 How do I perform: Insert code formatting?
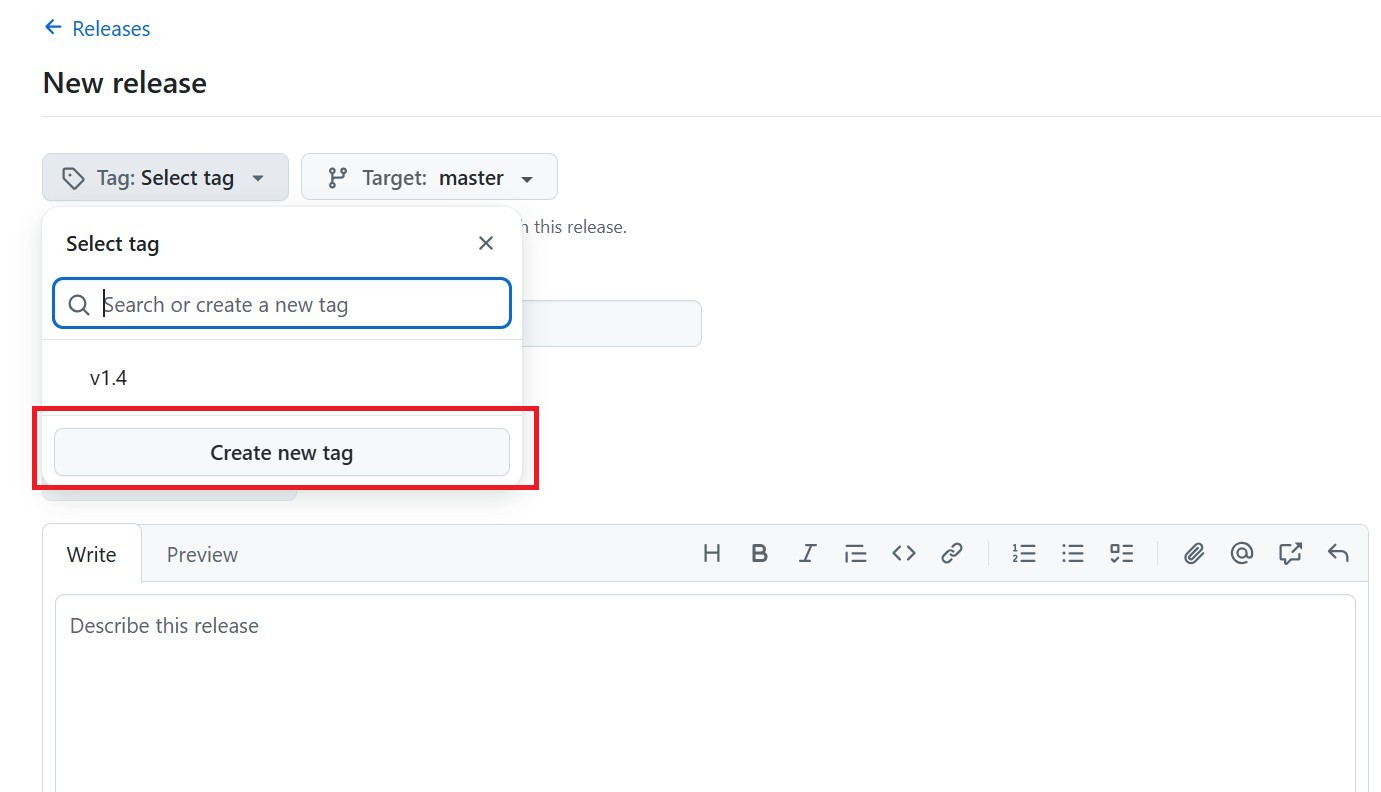904,553
